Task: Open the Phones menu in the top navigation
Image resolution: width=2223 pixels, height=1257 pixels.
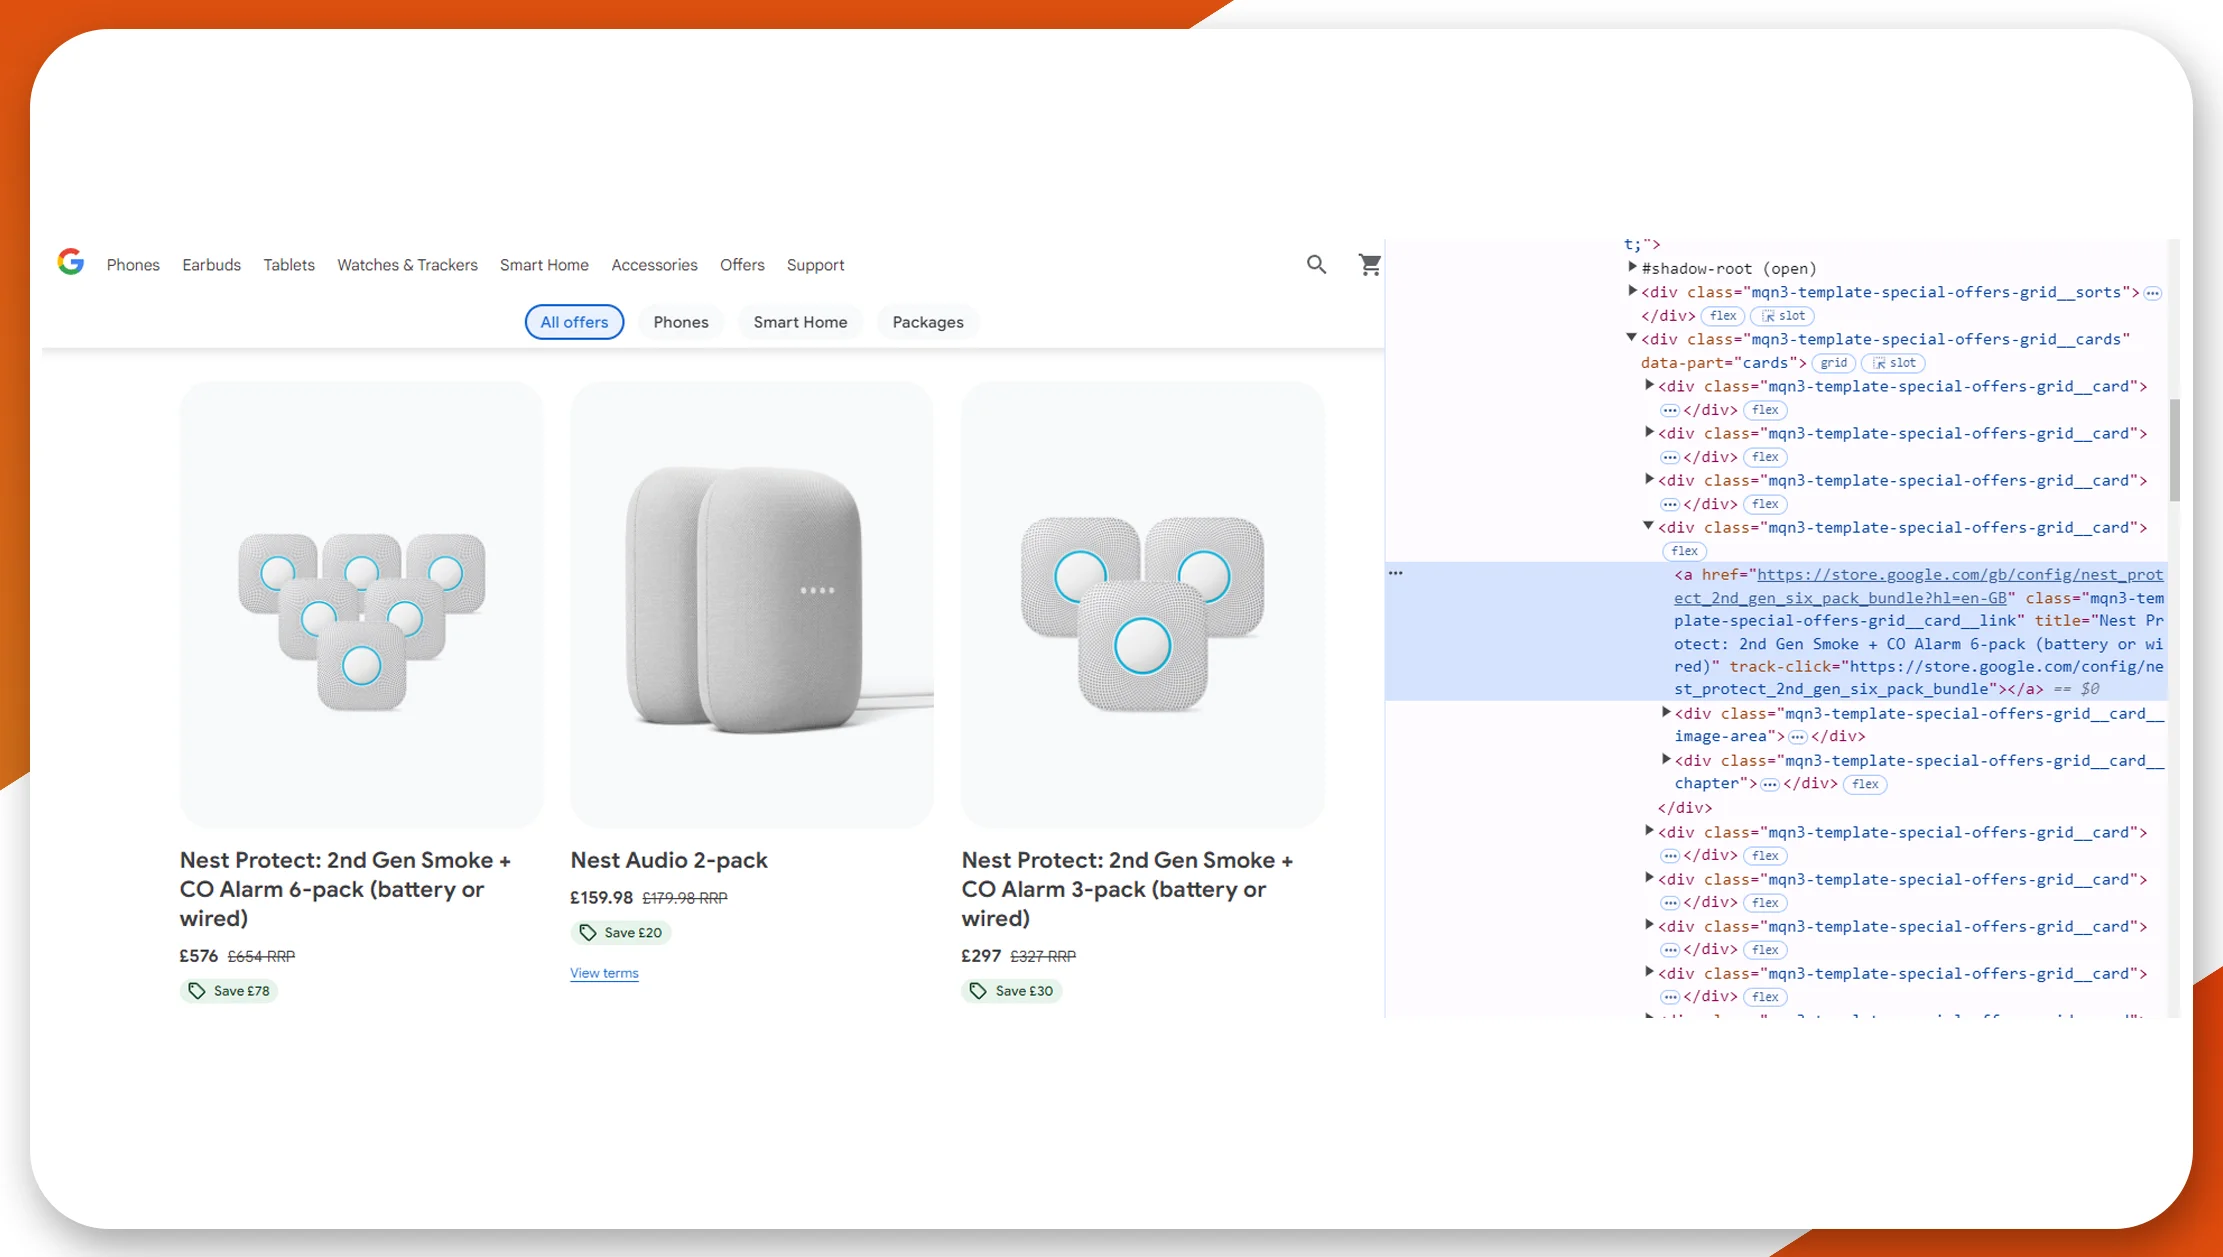Action: 133,265
